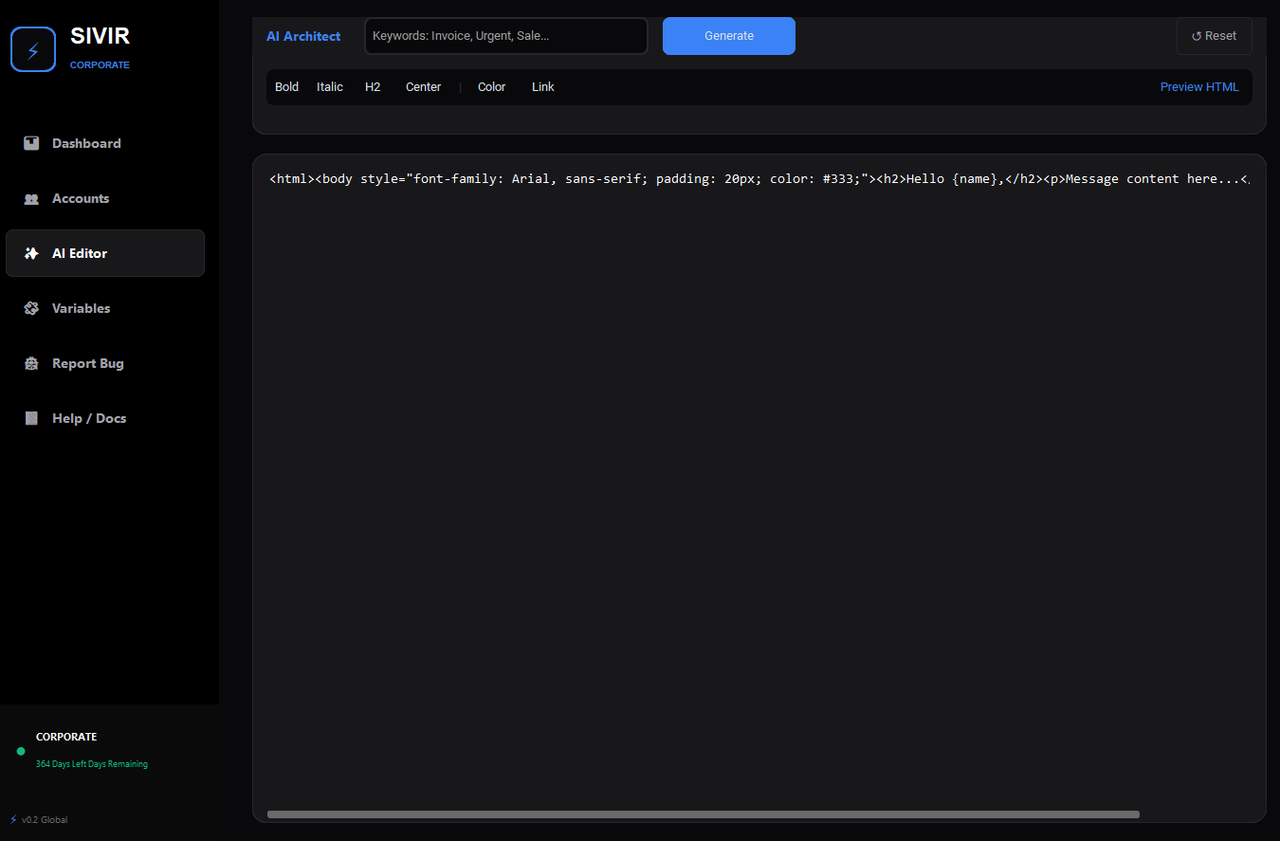1280x841 pixels.
Task: Click the Dashboard sidebar icon
Action: point(31,143)
